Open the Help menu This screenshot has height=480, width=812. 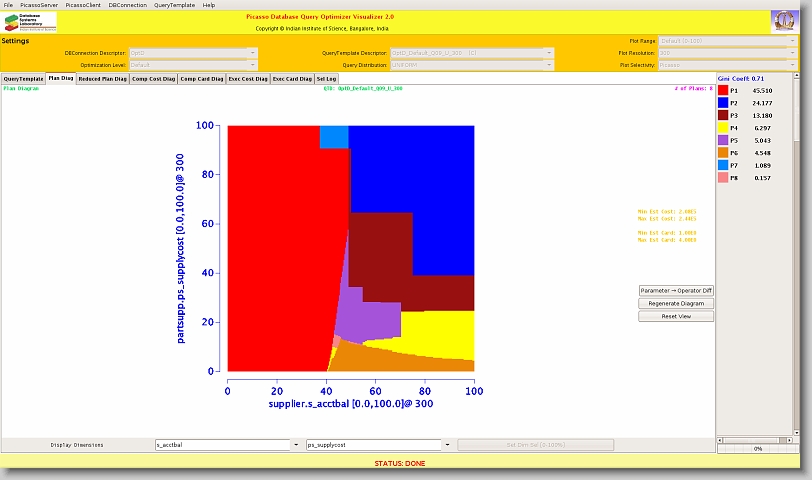pyautogui.click(x=208, y=5)
